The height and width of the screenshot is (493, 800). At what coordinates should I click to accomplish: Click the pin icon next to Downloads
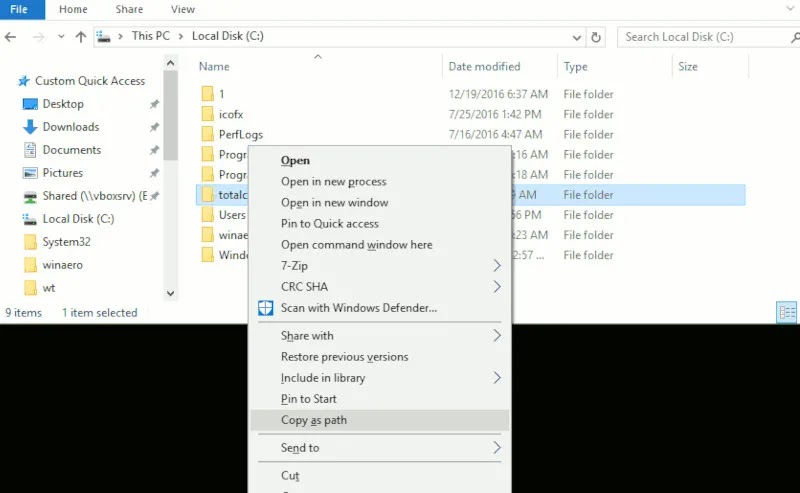point(154,127)
